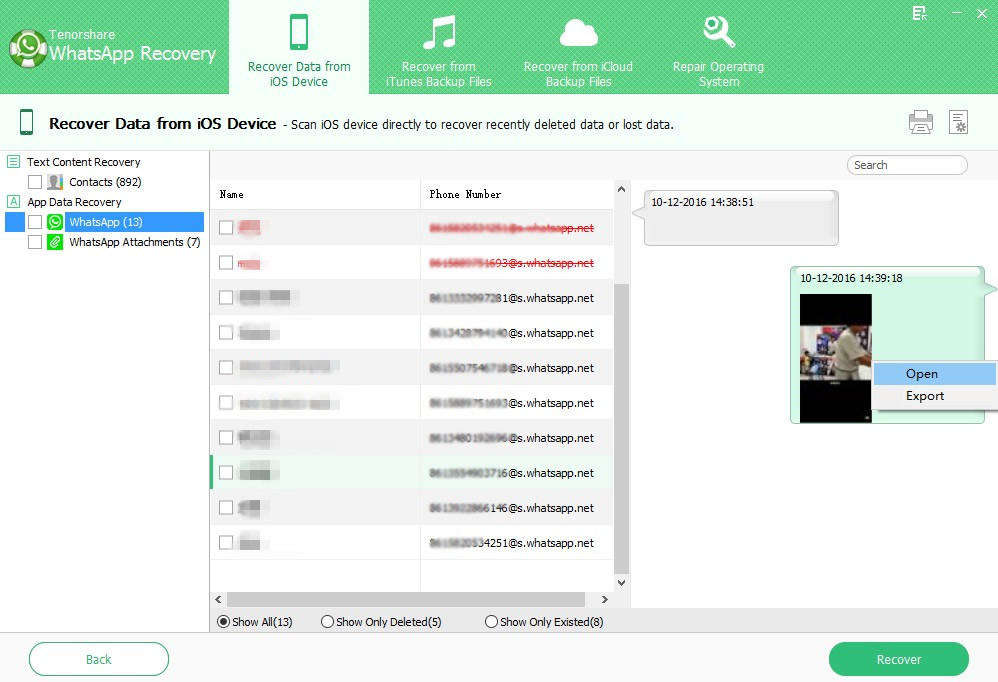Screen dimensions: 998x682
Task: Click the App Data Recovery category icon
Action: (13, 202)
